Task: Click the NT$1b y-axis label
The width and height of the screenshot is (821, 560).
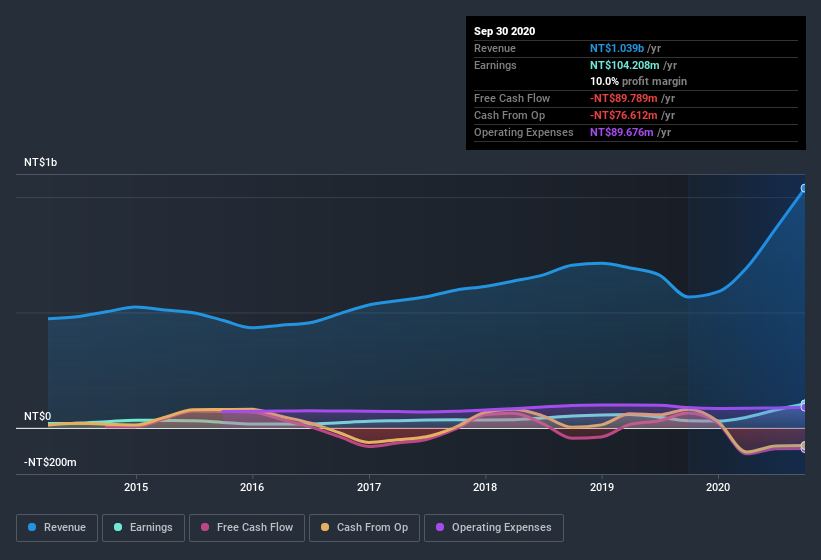Action: [x=41, y=162]
